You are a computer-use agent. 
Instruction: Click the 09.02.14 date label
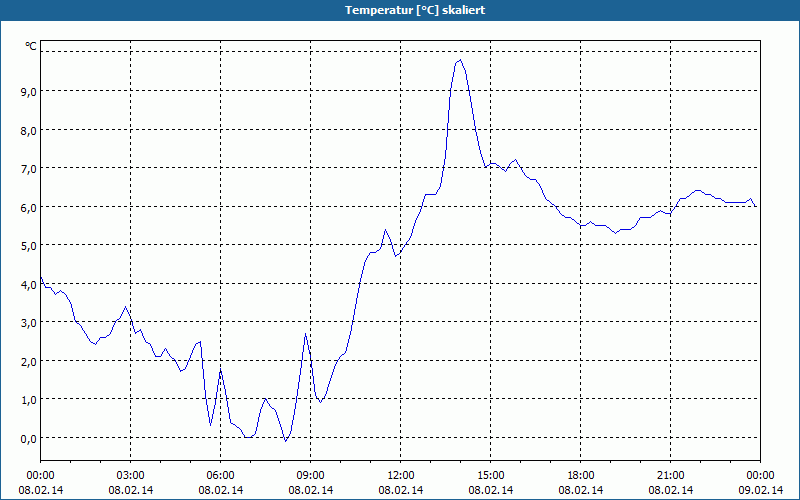[760, 490]
